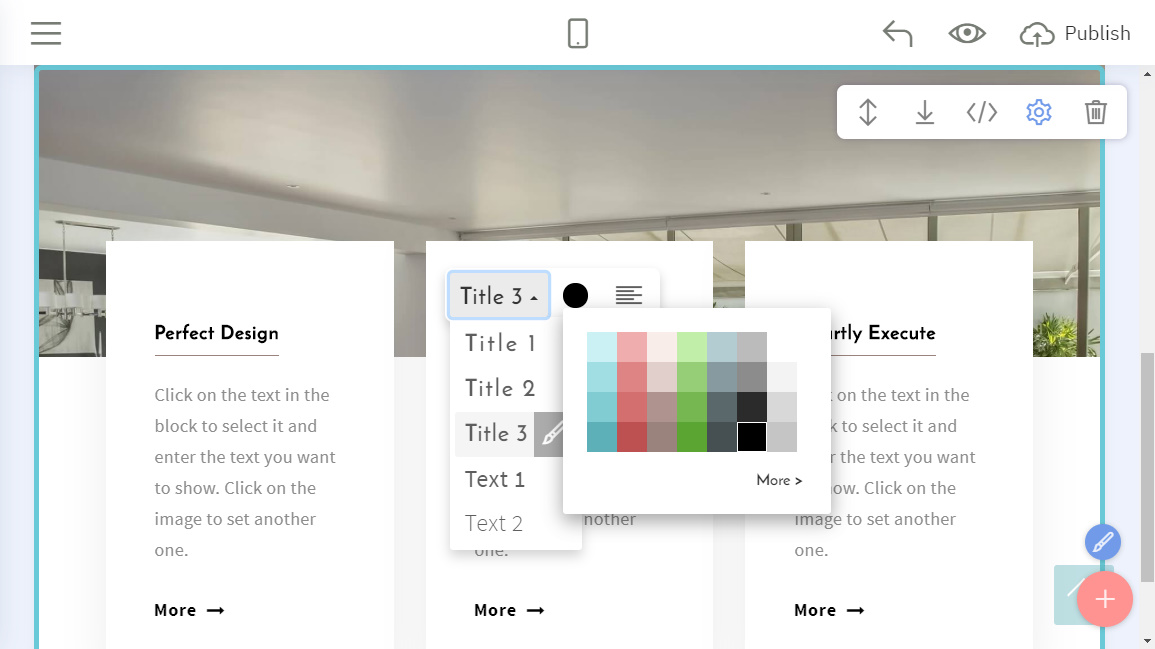Toggle preview with the eye icon
The width and height of the screenshot is (1155, 649).
click(966, 33)
